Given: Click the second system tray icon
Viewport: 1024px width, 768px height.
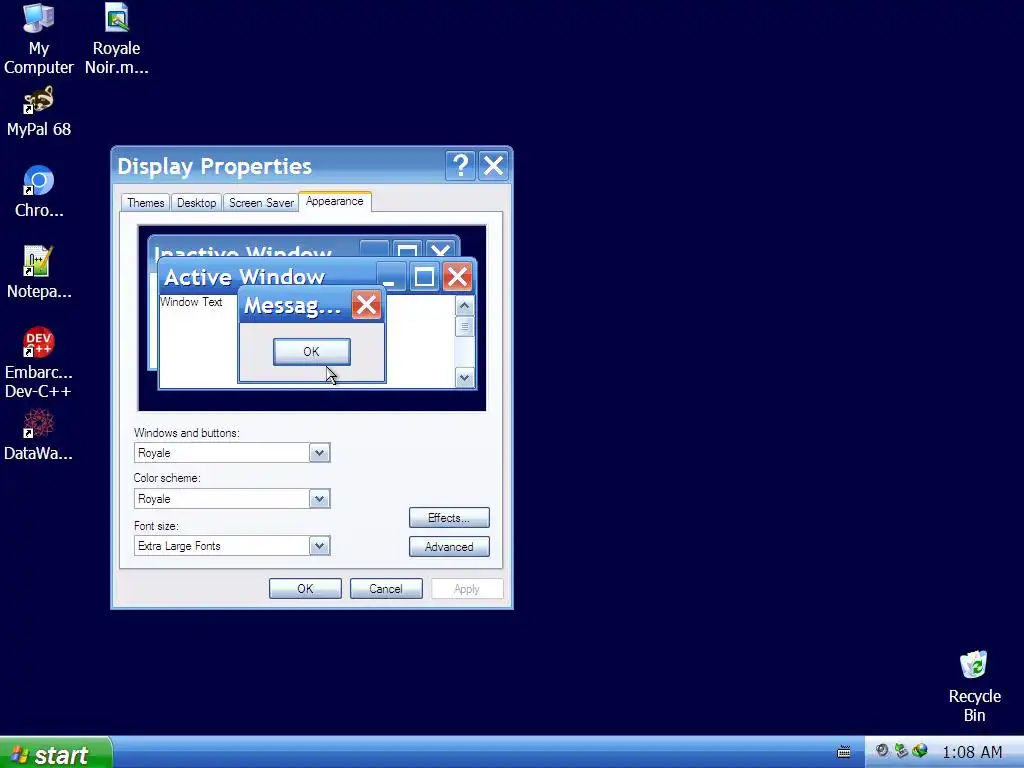Looking at the screenshot, I should coord(901,751).
